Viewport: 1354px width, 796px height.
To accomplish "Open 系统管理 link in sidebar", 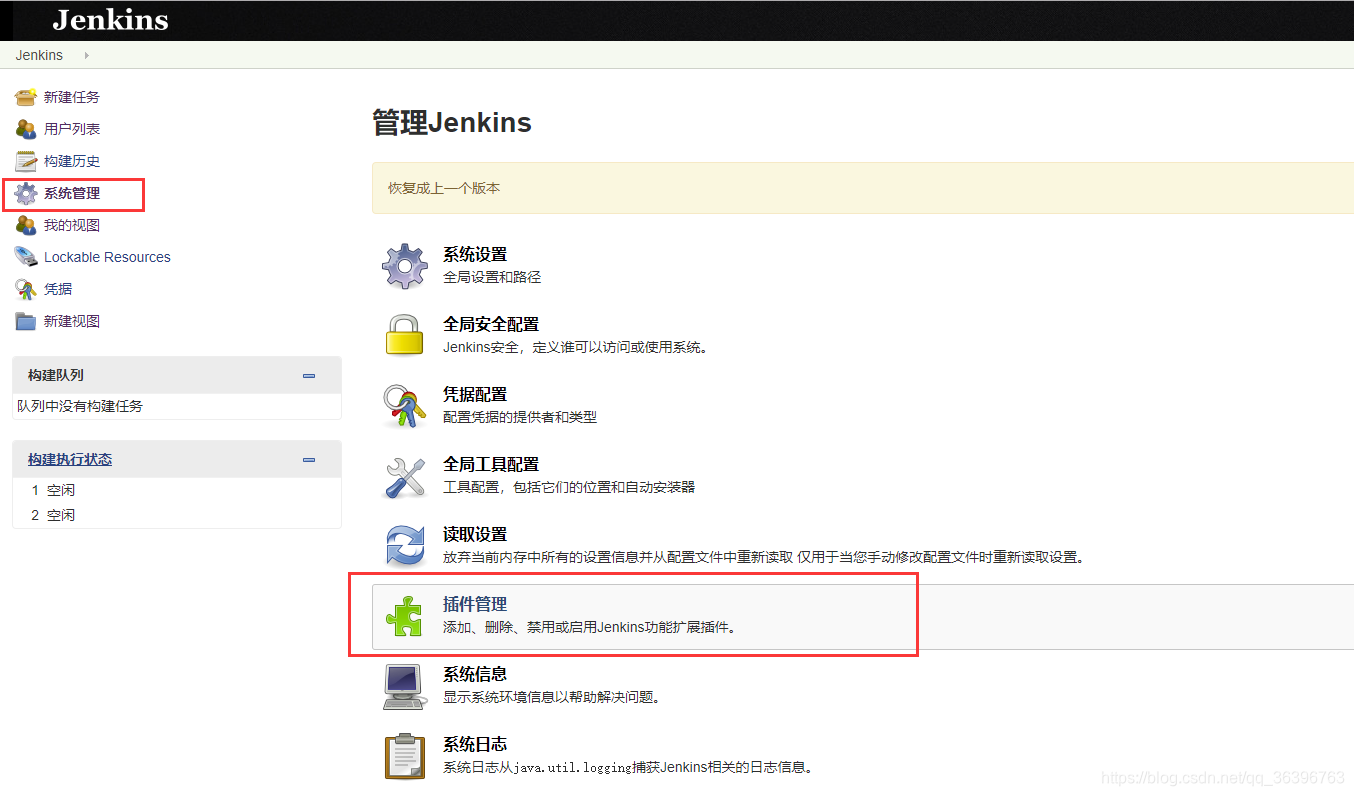I will click(x=72, y=193).
